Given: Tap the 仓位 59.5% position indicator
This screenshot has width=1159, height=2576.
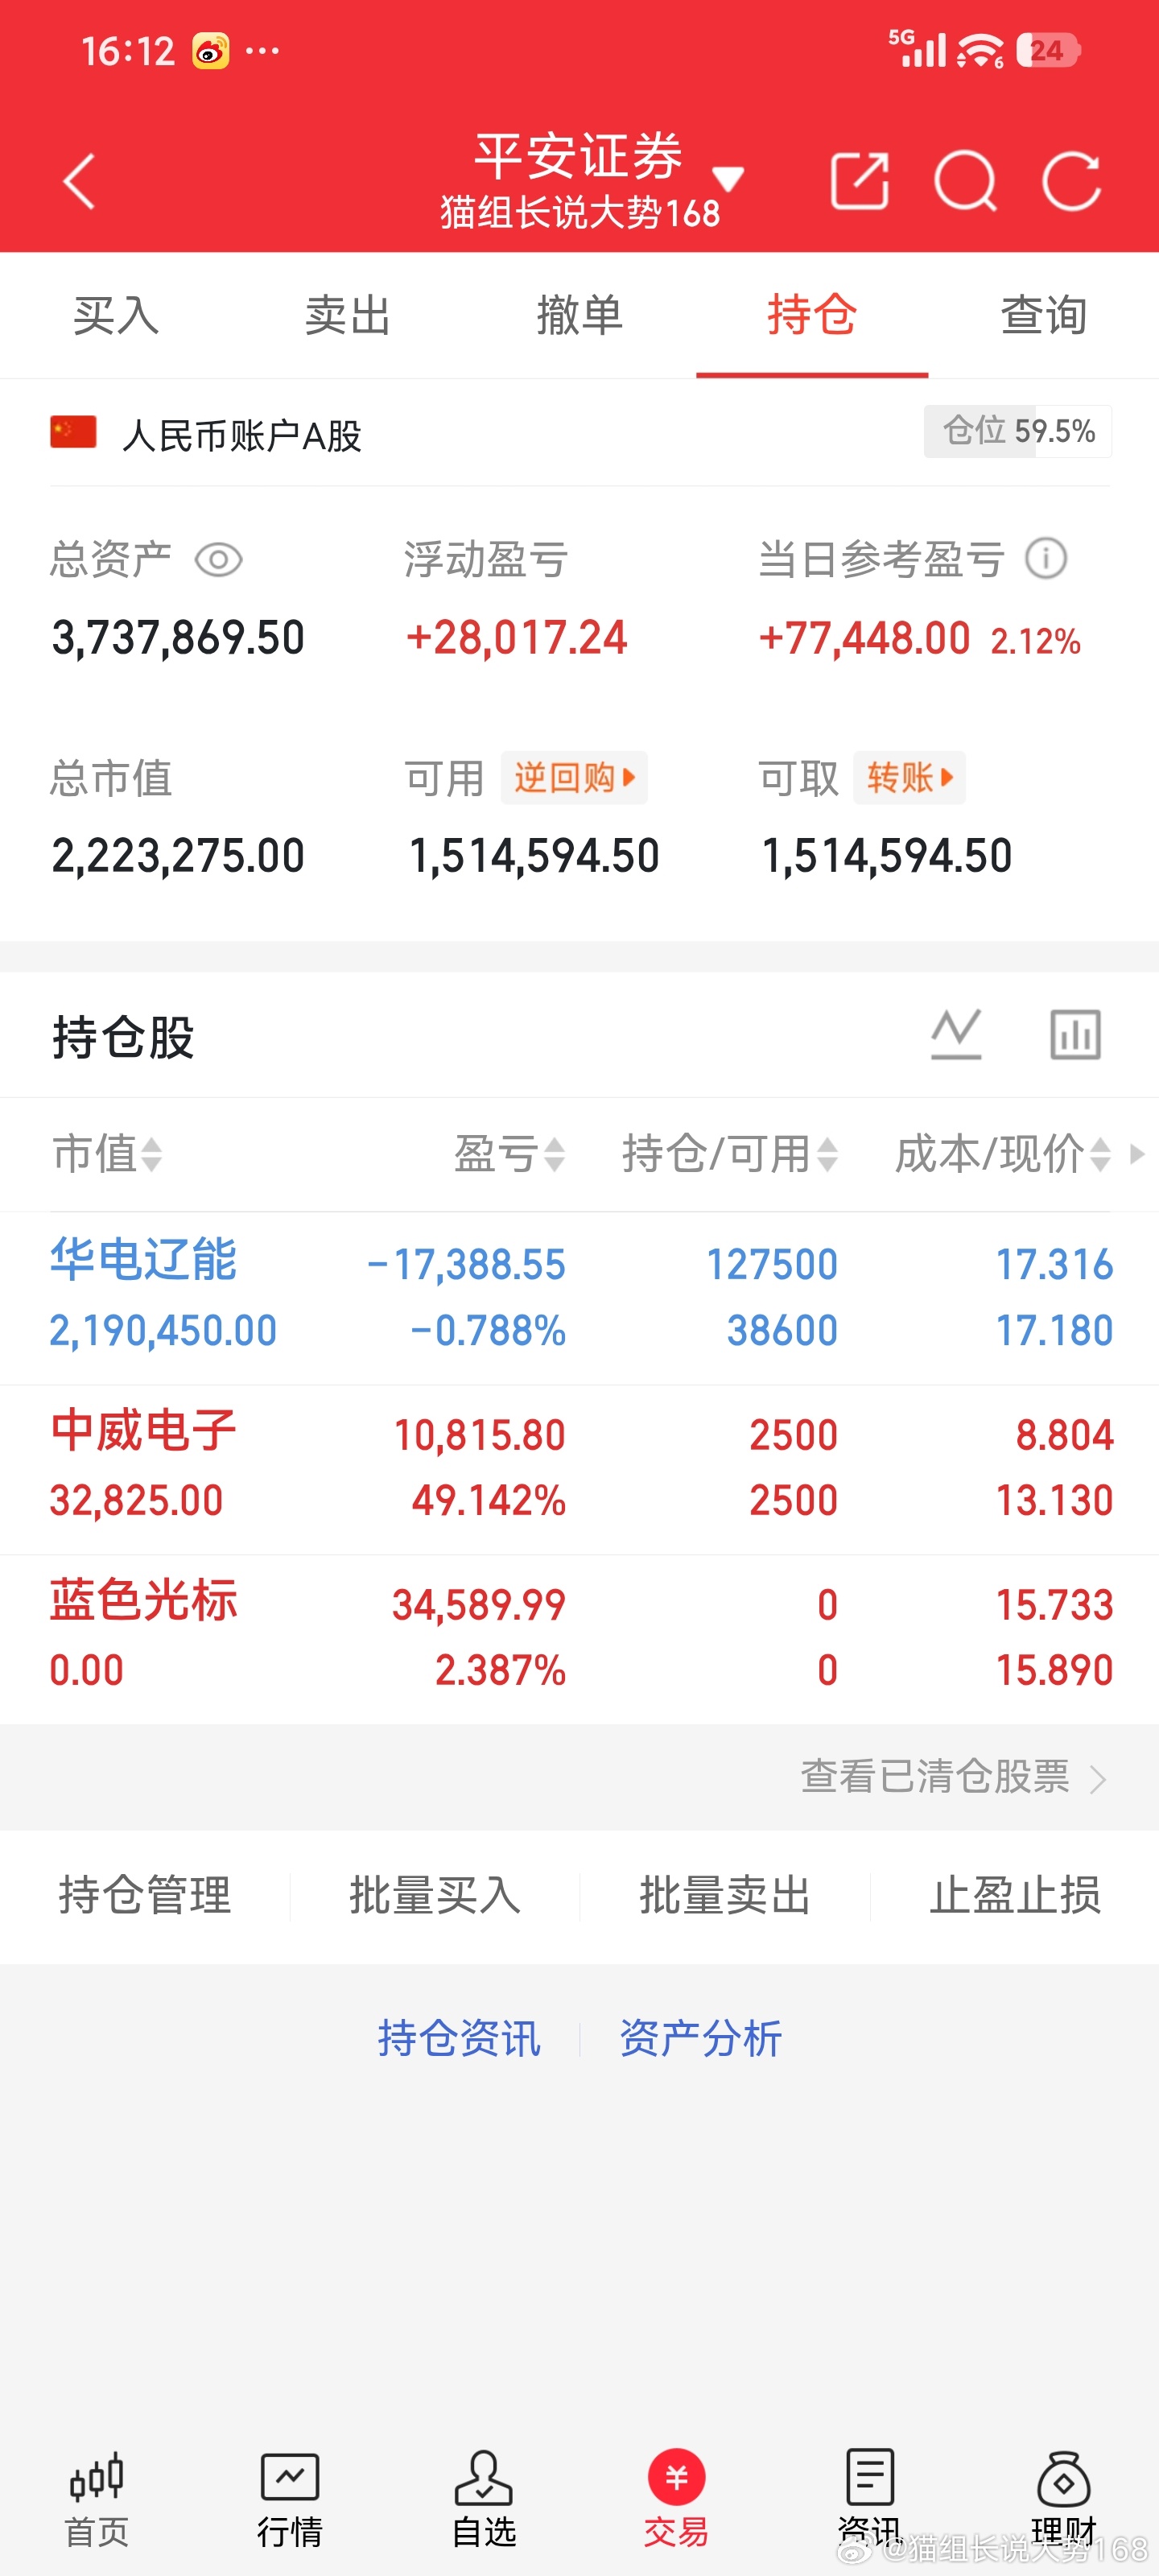Looking at the screenshot, I should click(1018, 431).
